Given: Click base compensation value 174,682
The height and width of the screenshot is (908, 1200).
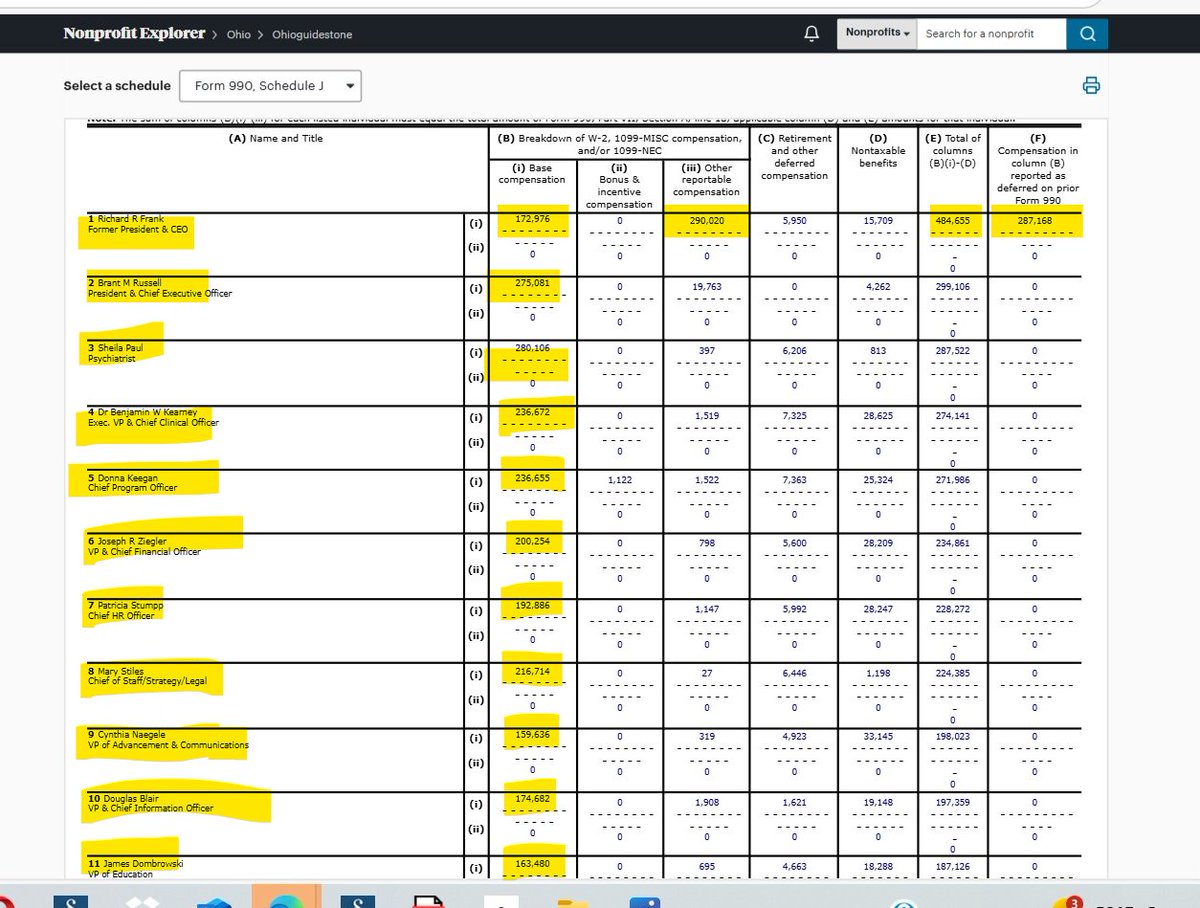Looking at the screenshot, I should [532, 801].
